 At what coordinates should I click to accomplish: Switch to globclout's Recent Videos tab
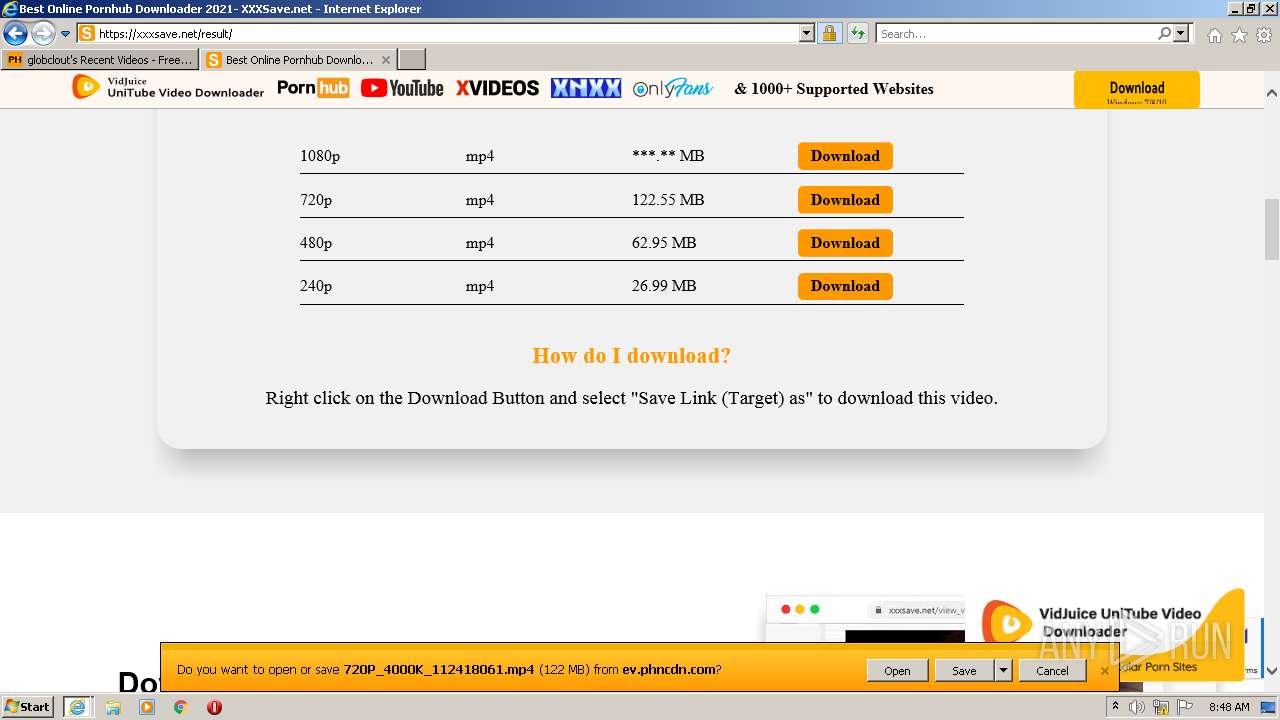(100, 60)
